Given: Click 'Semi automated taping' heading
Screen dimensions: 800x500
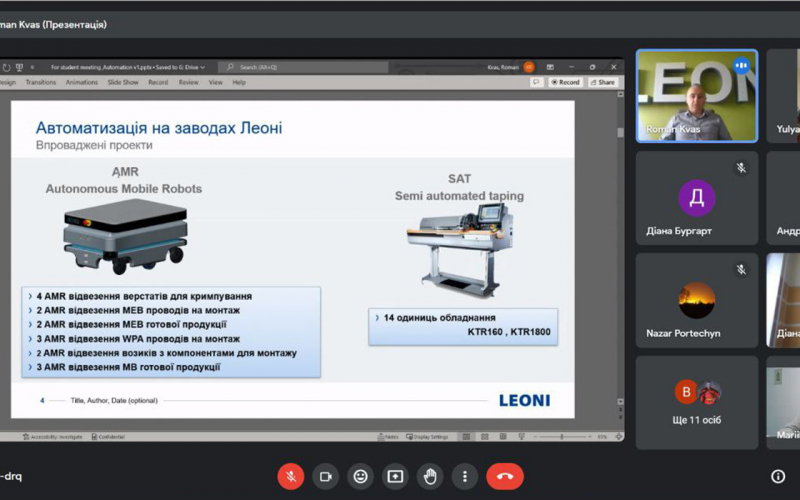Looking at the screenshot, I should click(x=459, y=196).
